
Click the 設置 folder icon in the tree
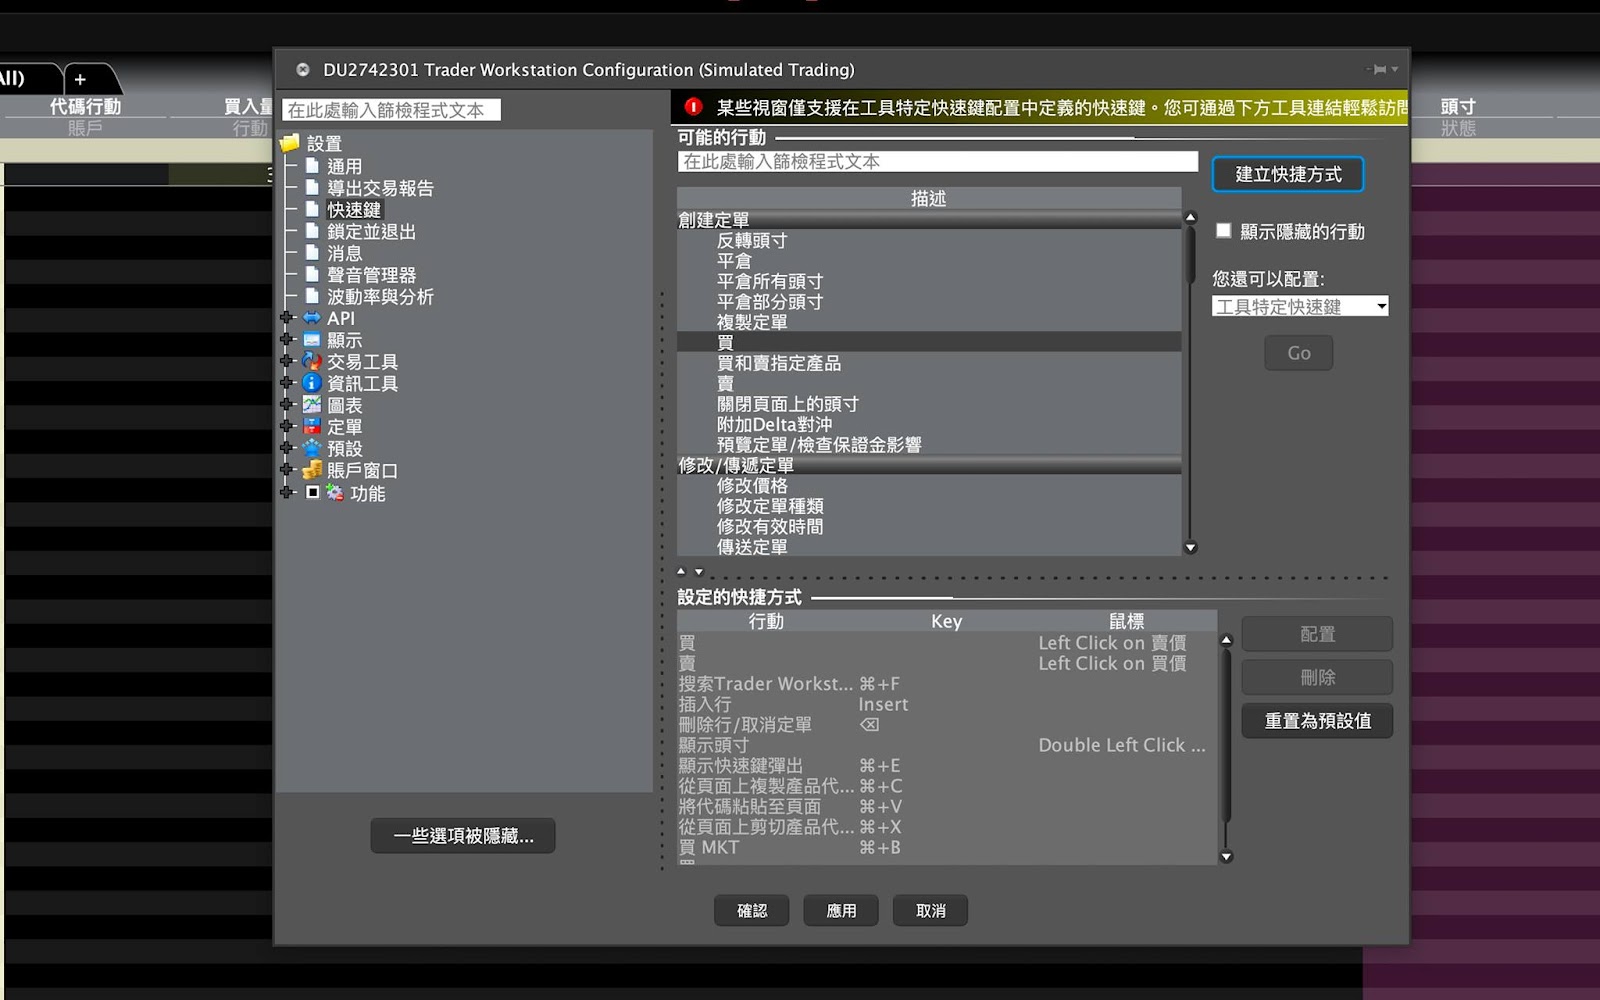[290, 143]
